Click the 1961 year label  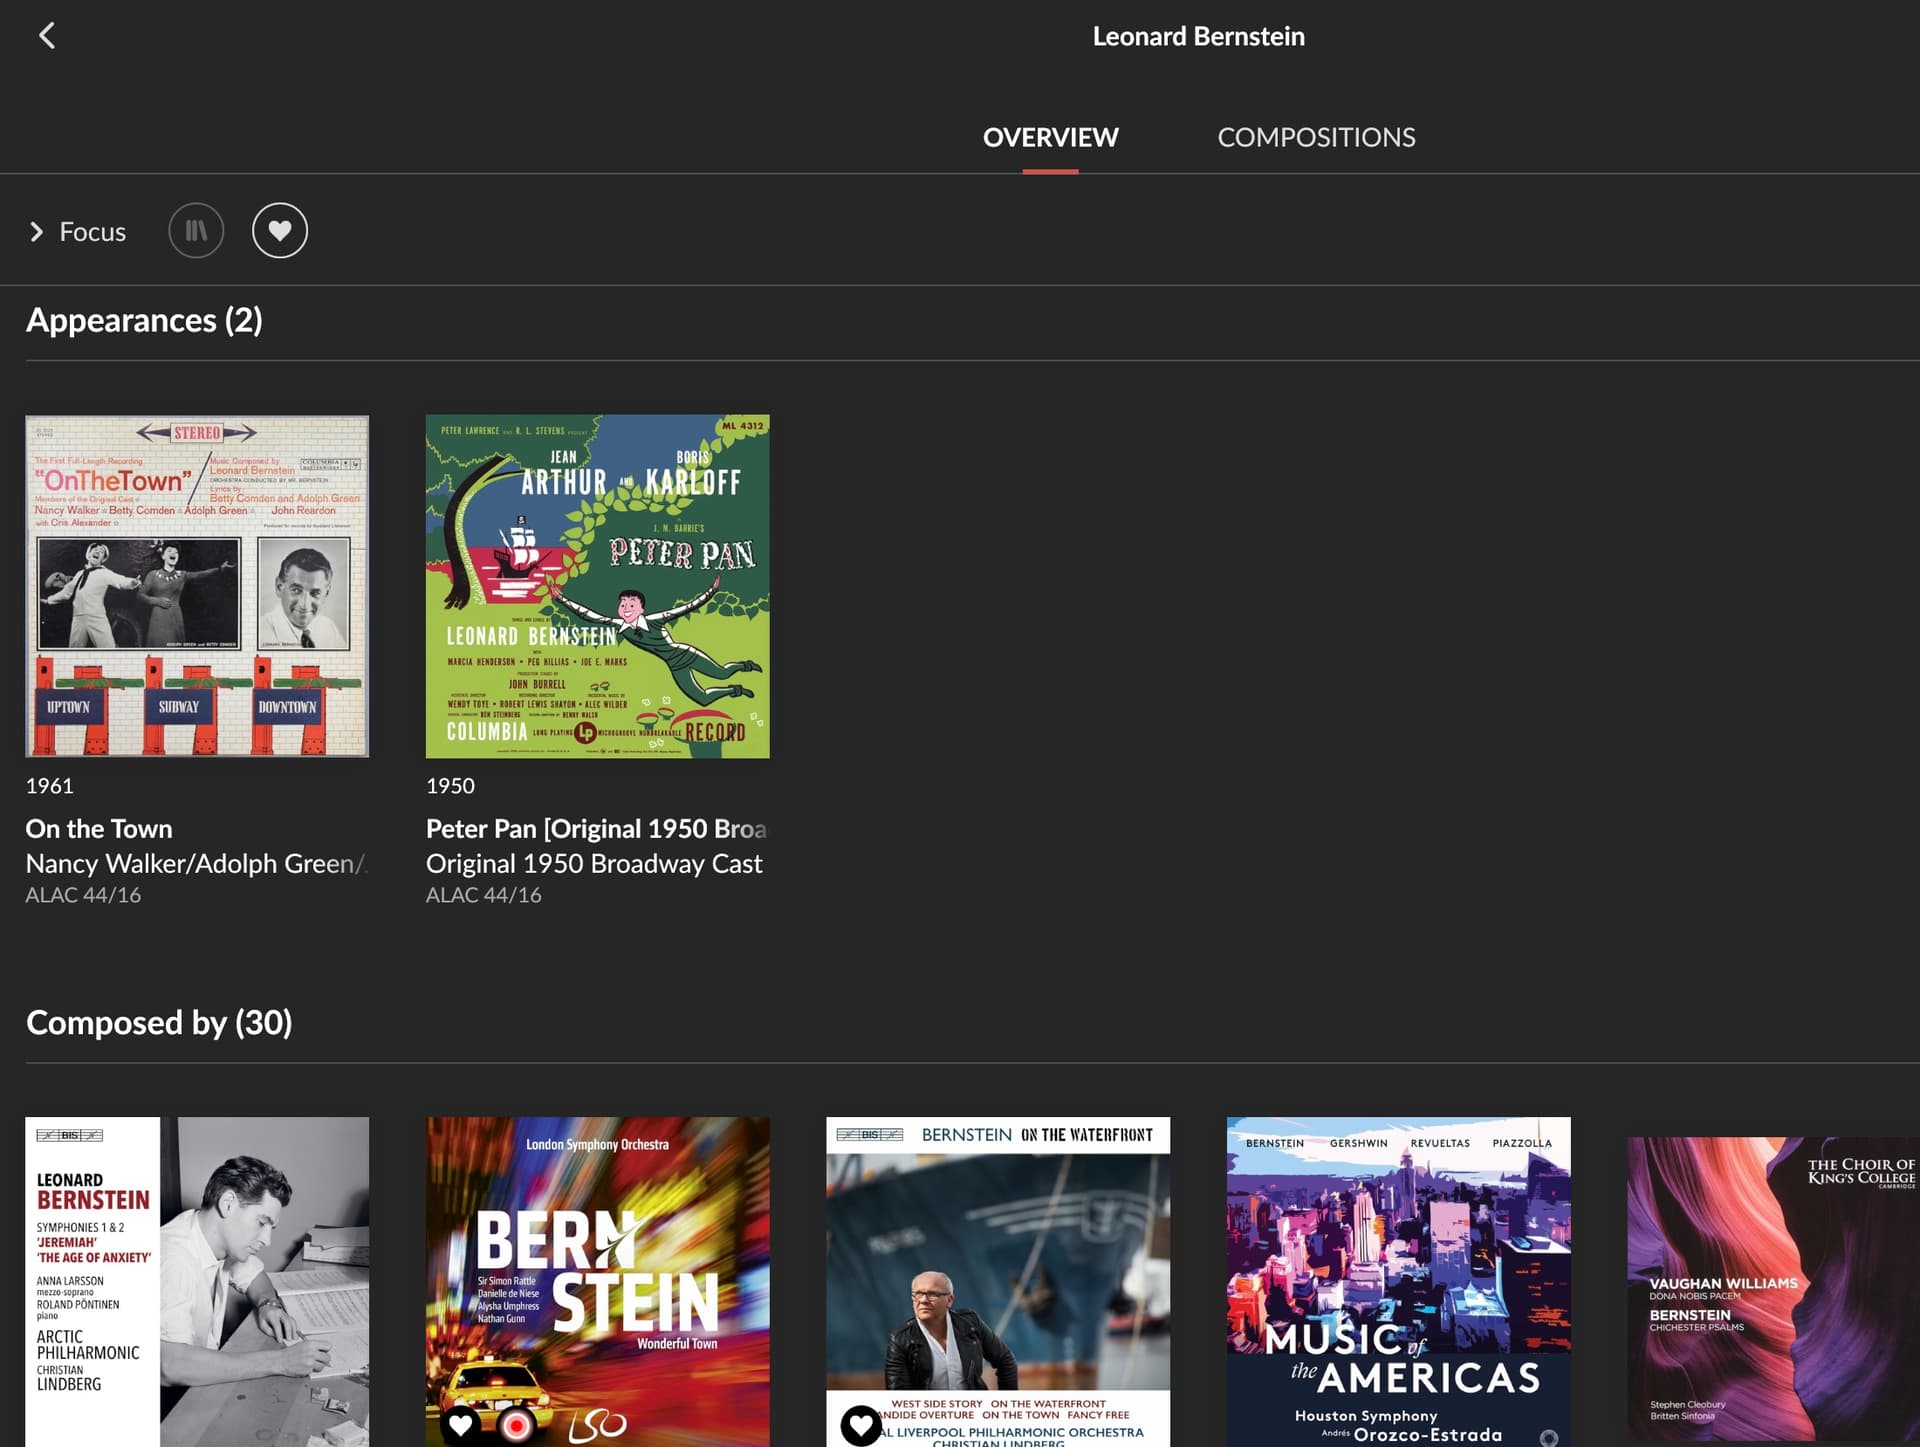(49, 786)
